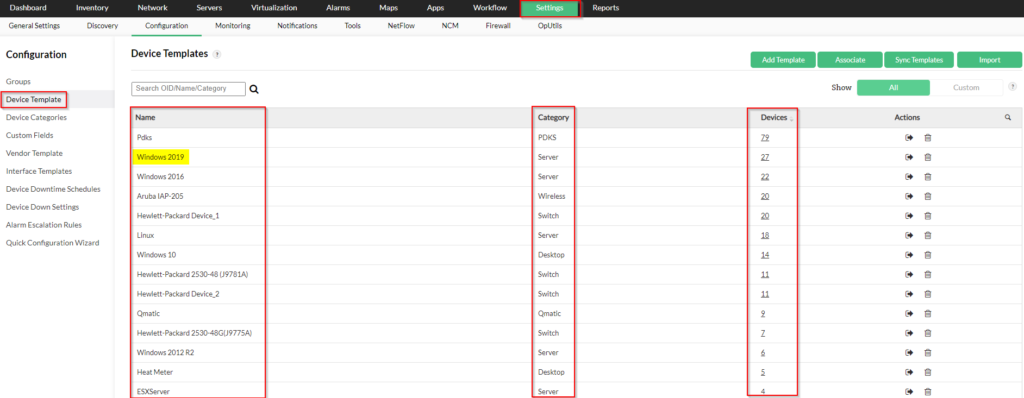The height and width of the screenshot is (398, 1024).
Task: Click the Associate button
Action: [850, 59]
